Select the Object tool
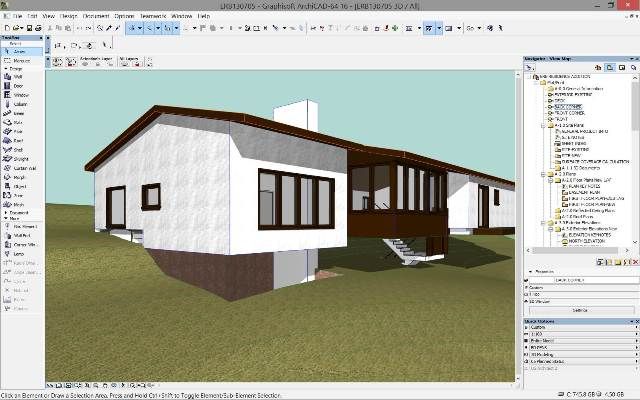Viewport: 640px width, 400px height. pyautogui.click(x=21, y=187)
